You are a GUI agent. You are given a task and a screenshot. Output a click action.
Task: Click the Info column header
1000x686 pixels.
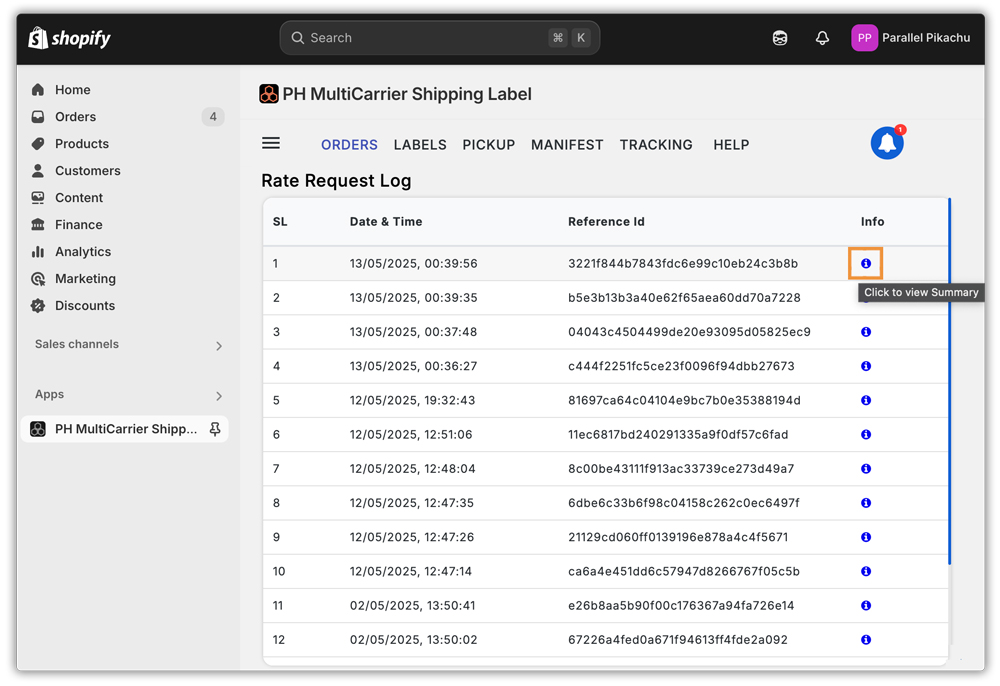tap(872, 222)
